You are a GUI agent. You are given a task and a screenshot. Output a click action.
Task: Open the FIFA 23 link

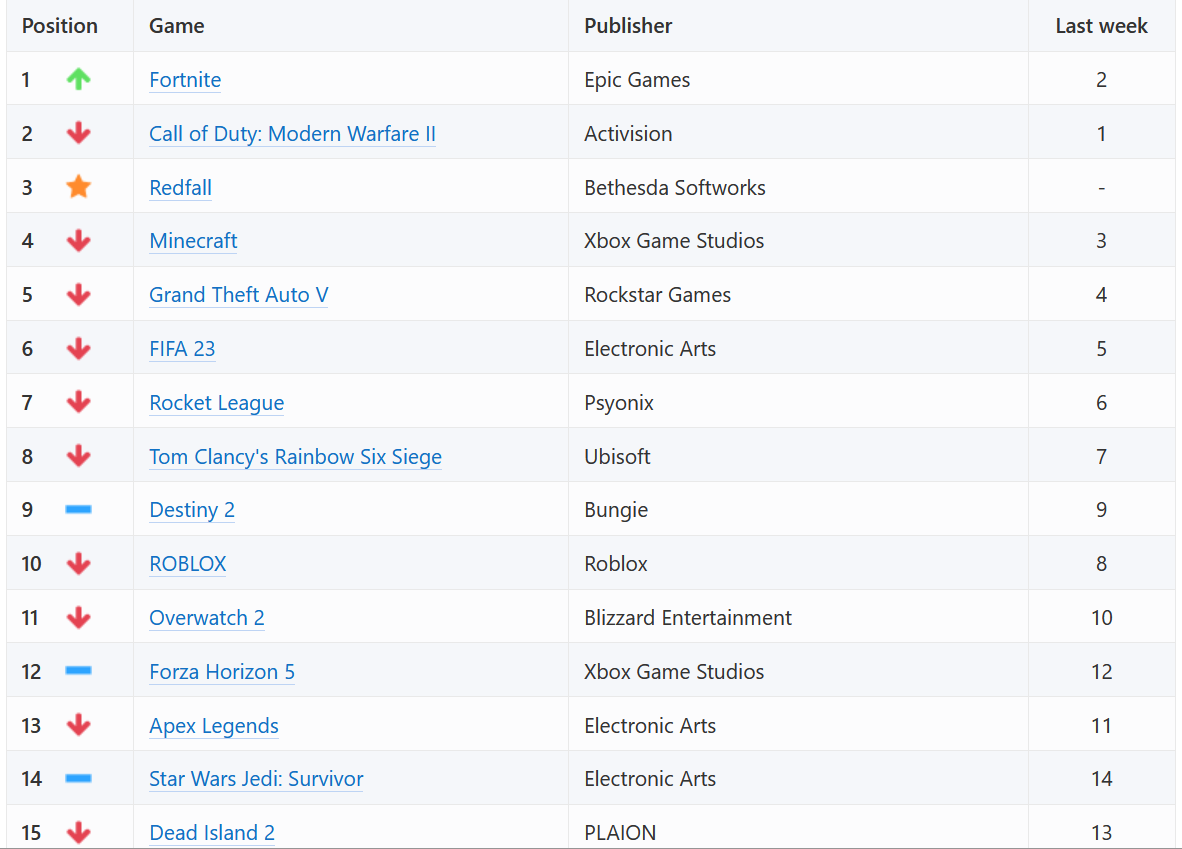coord(182,349)
